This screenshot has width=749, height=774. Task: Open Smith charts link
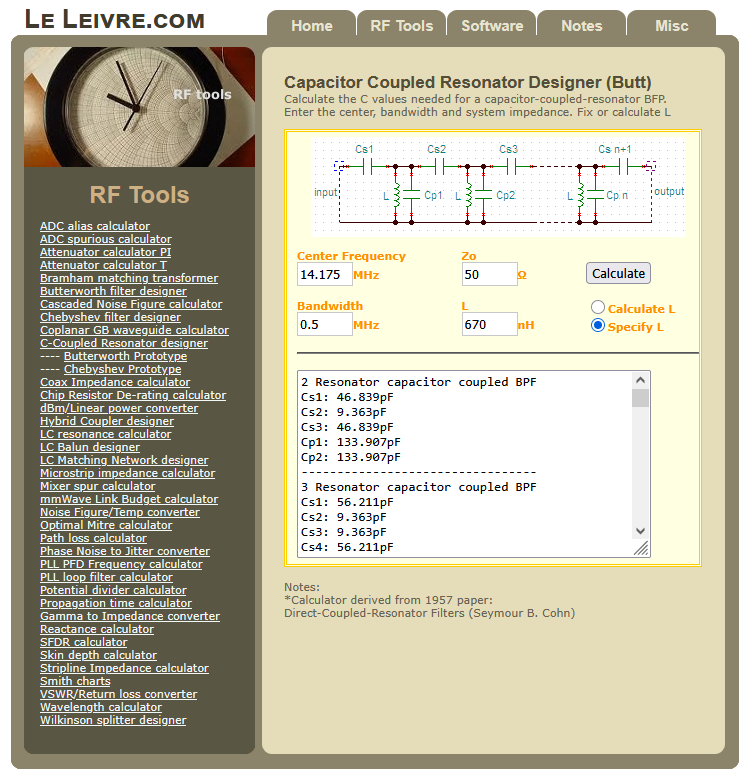click(75, 681)
